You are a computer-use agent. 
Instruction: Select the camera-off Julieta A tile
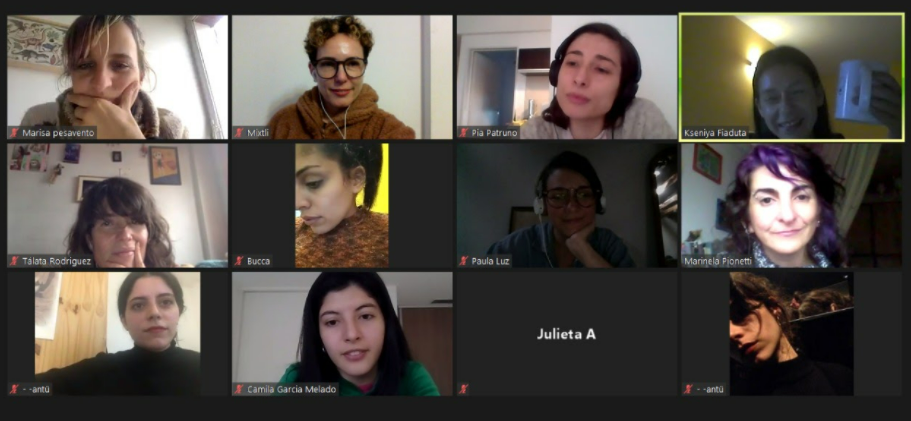(x=566, y=334)
